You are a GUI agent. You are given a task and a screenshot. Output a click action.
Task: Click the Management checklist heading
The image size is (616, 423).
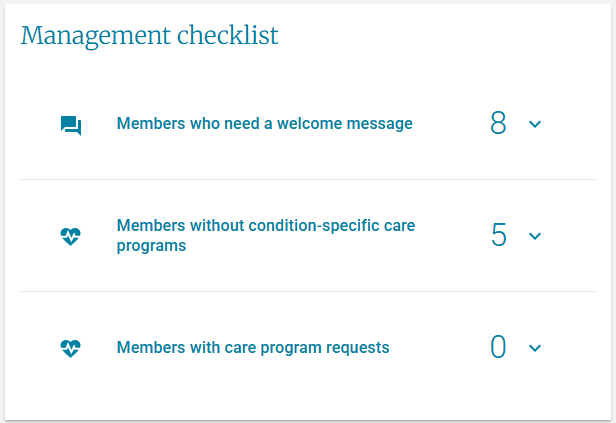(x=149, y=36)
